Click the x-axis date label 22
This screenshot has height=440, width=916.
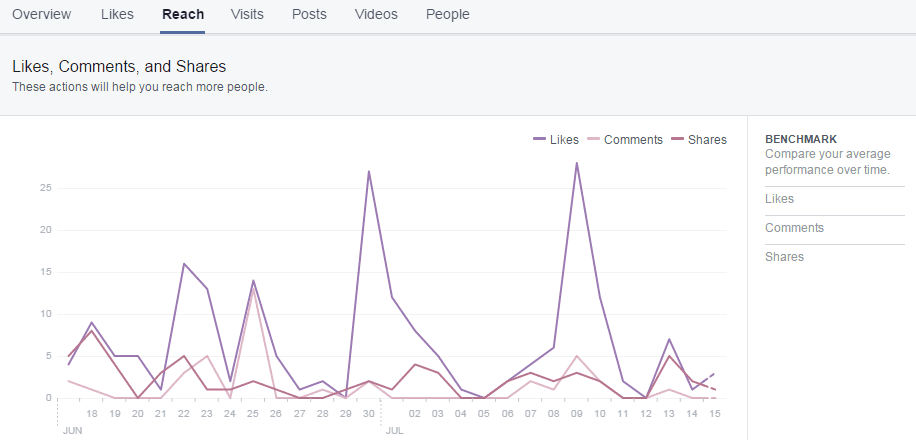pos(184,414)
